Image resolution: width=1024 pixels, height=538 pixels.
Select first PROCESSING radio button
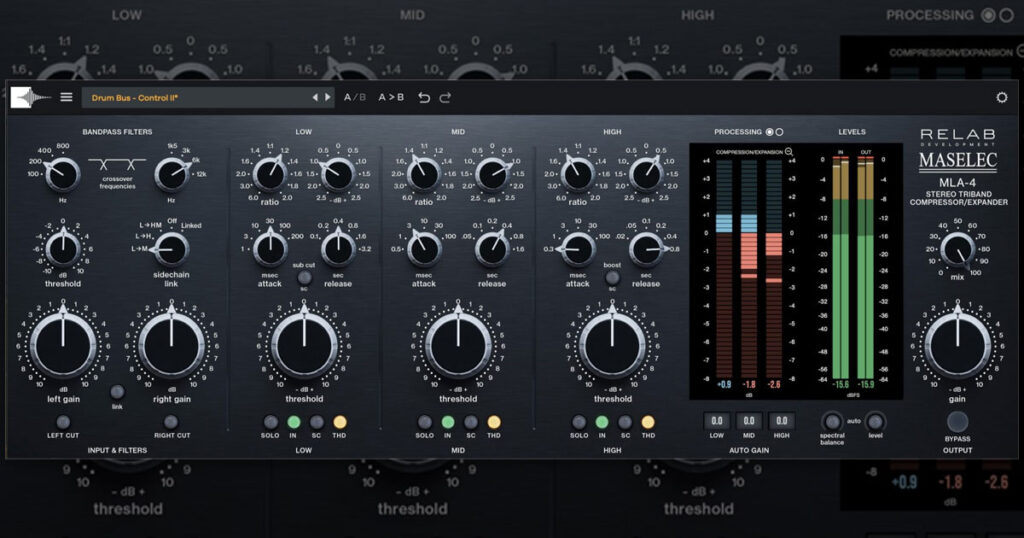(x=769, y=132)
